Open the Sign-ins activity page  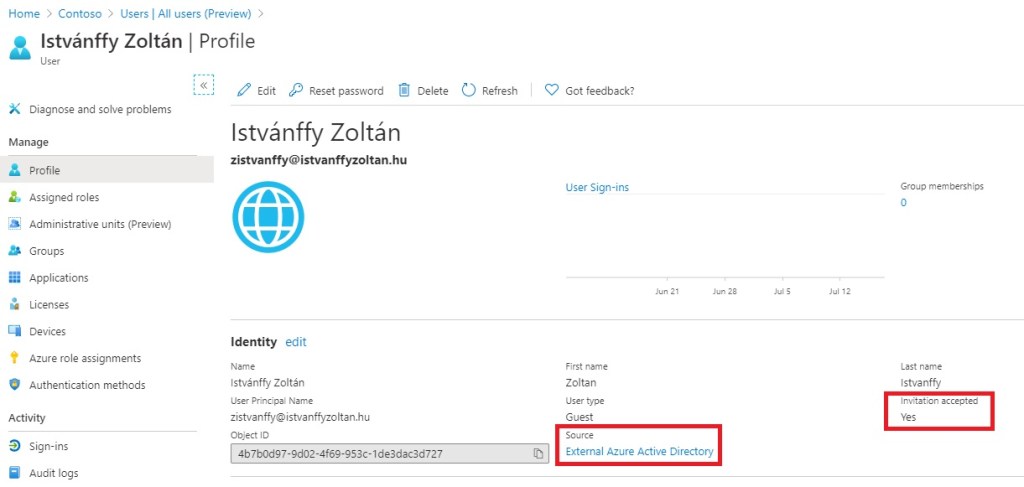(x=49, y=446)
